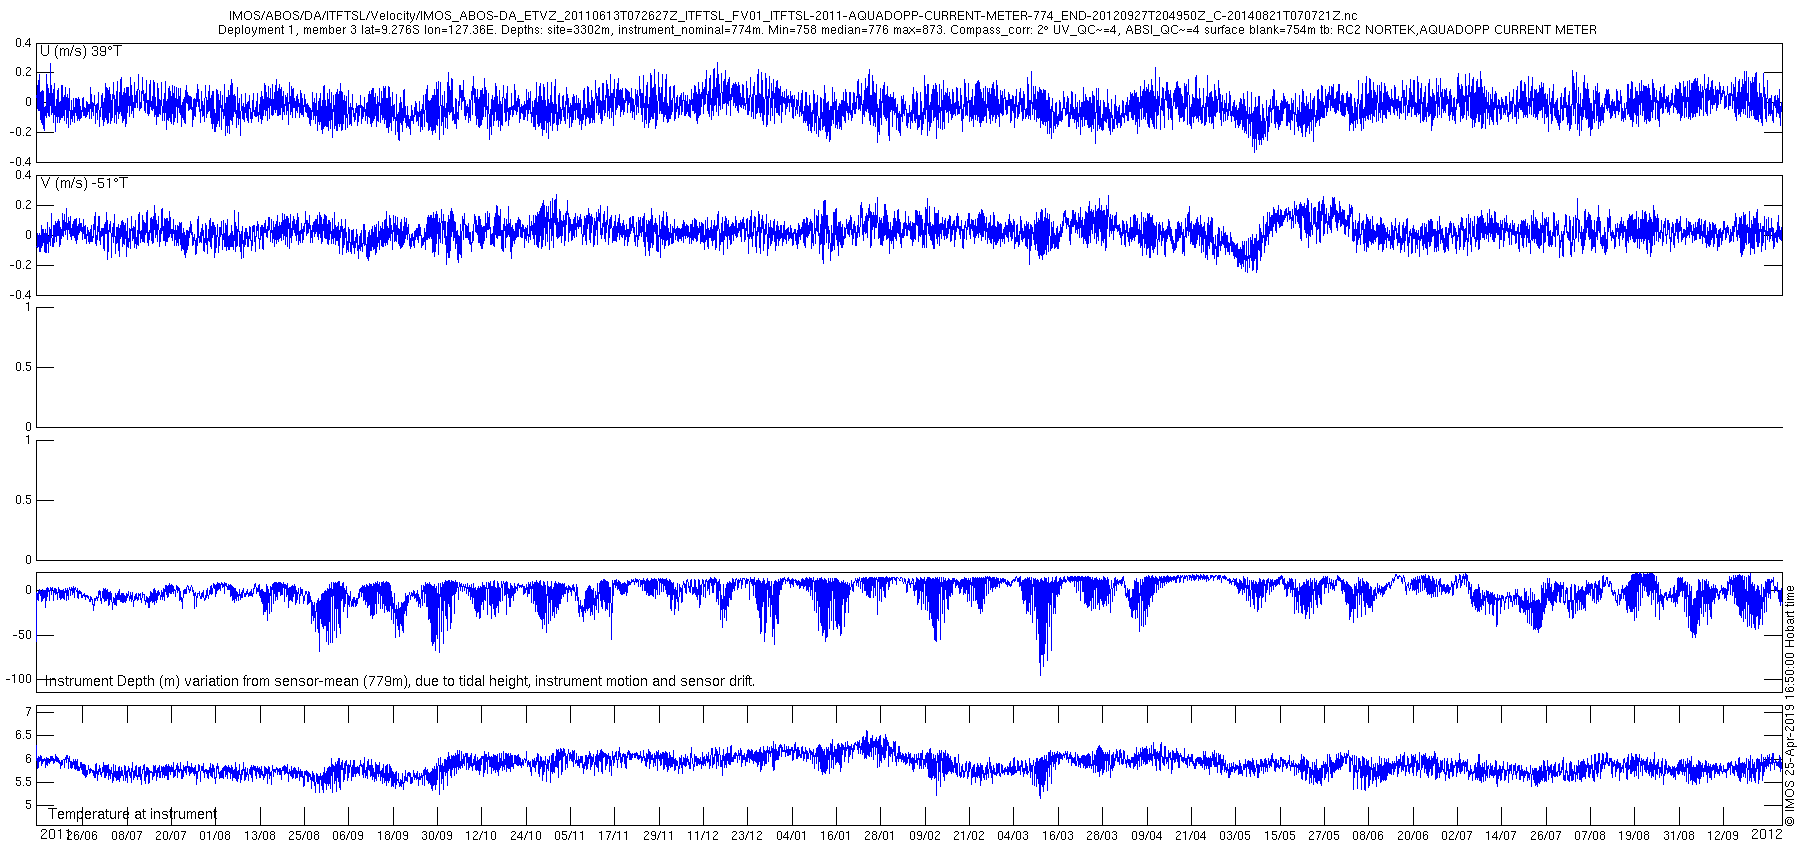Click inside the instrument depth variation plot

(909, 632)
